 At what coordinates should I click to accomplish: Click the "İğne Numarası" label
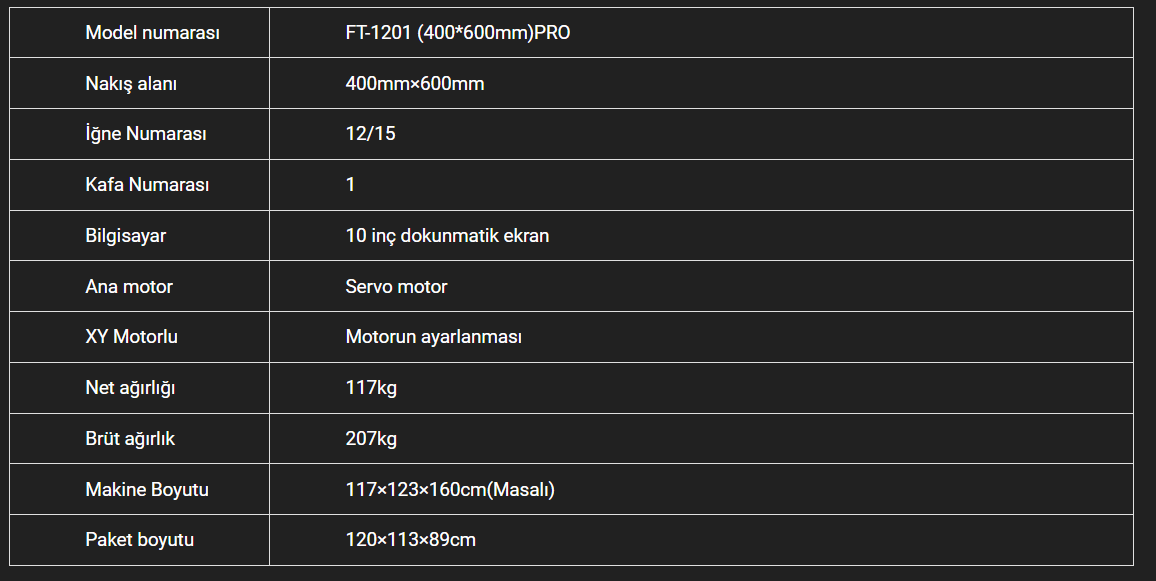pyautogui.click(x=146, y=134)
